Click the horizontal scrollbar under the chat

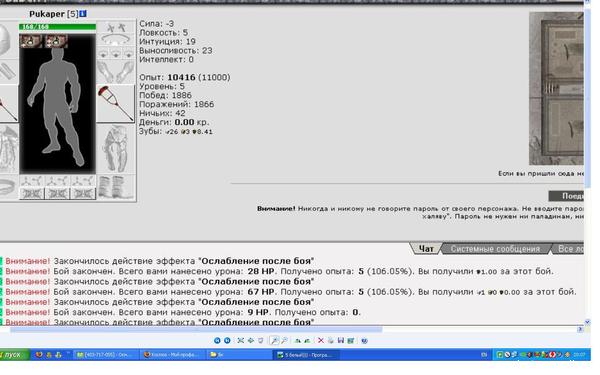[196, 329]
